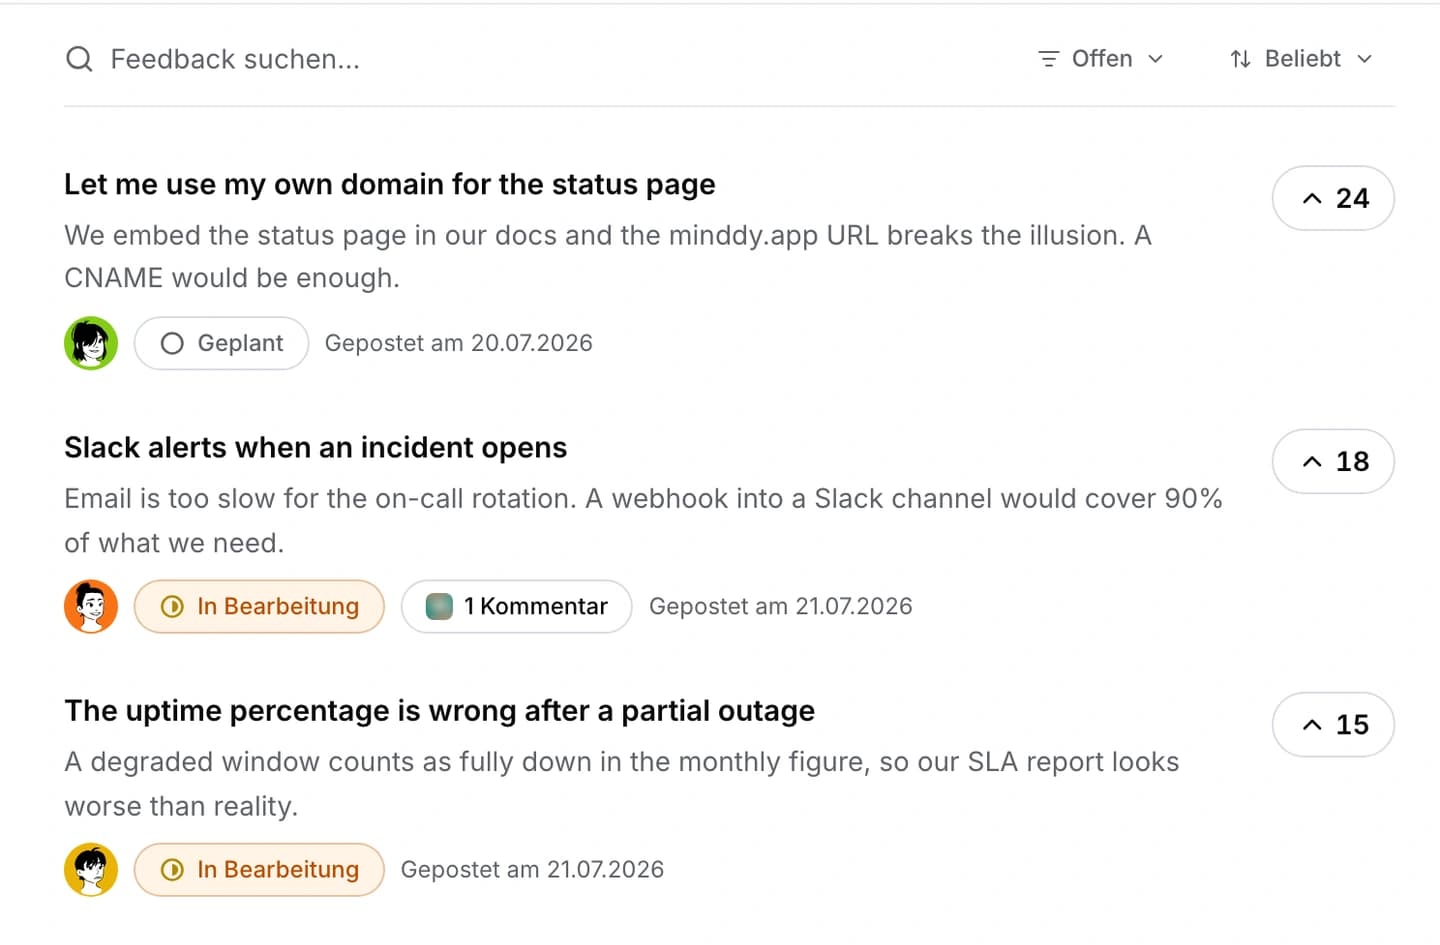Click 'Gepostet am 21.07.2026' on Slack alerts post
Screen dimensions: 1440x945
point(781,606)
